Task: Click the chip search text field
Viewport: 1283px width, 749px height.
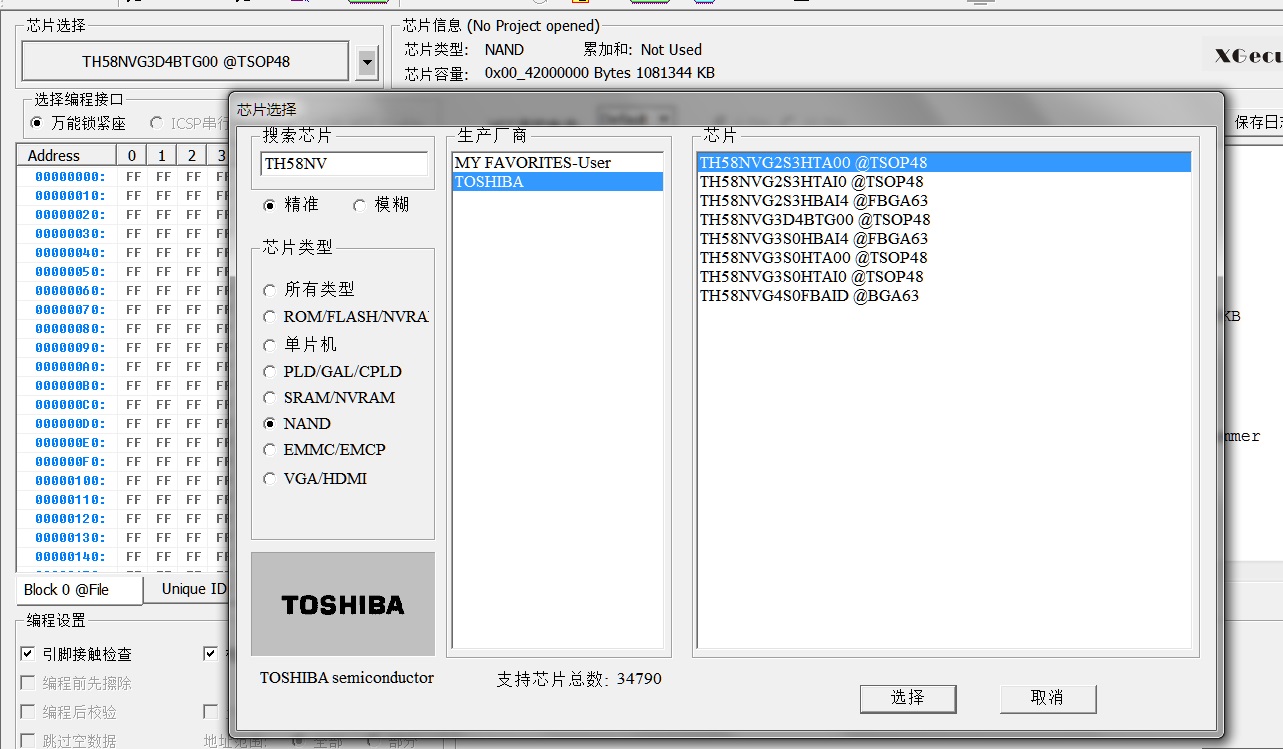Action: pyautogui.click(x=343, y=165)
